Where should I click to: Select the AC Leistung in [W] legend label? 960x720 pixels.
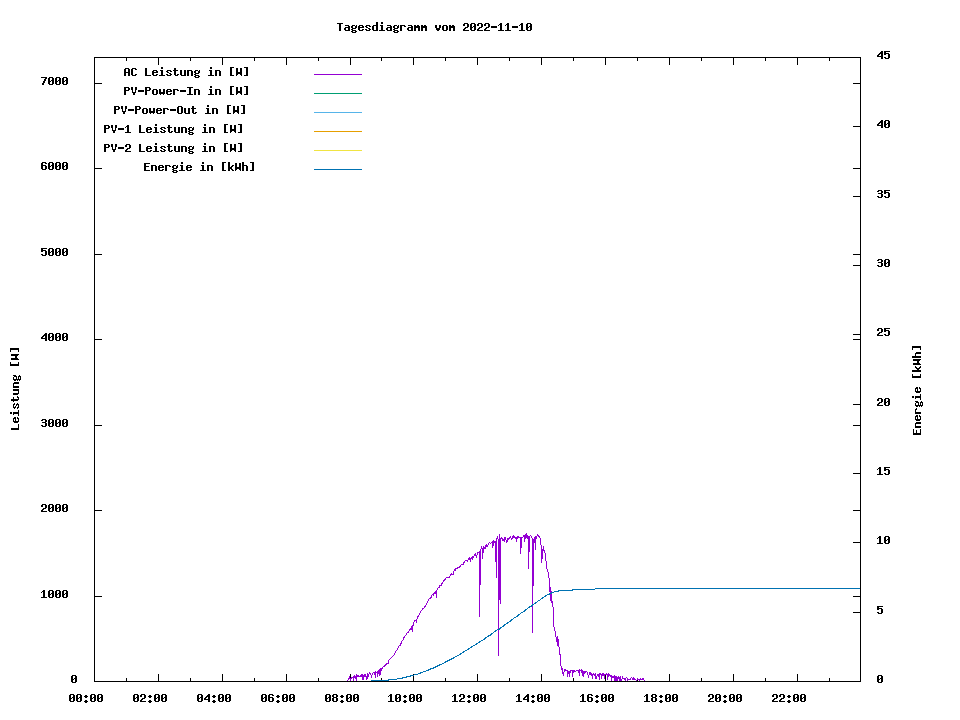pyautogui.click(x=186, y=72)
